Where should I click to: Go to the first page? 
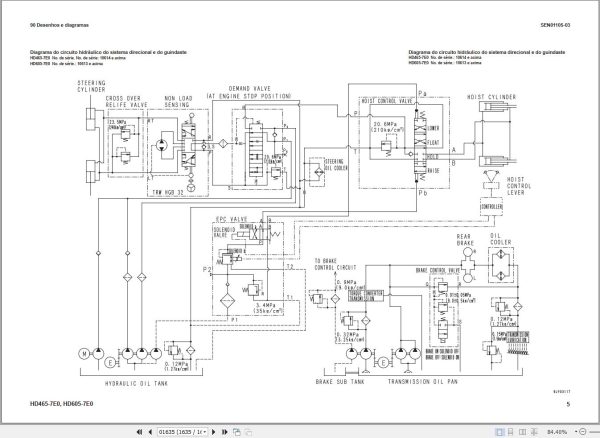(139, 432)
